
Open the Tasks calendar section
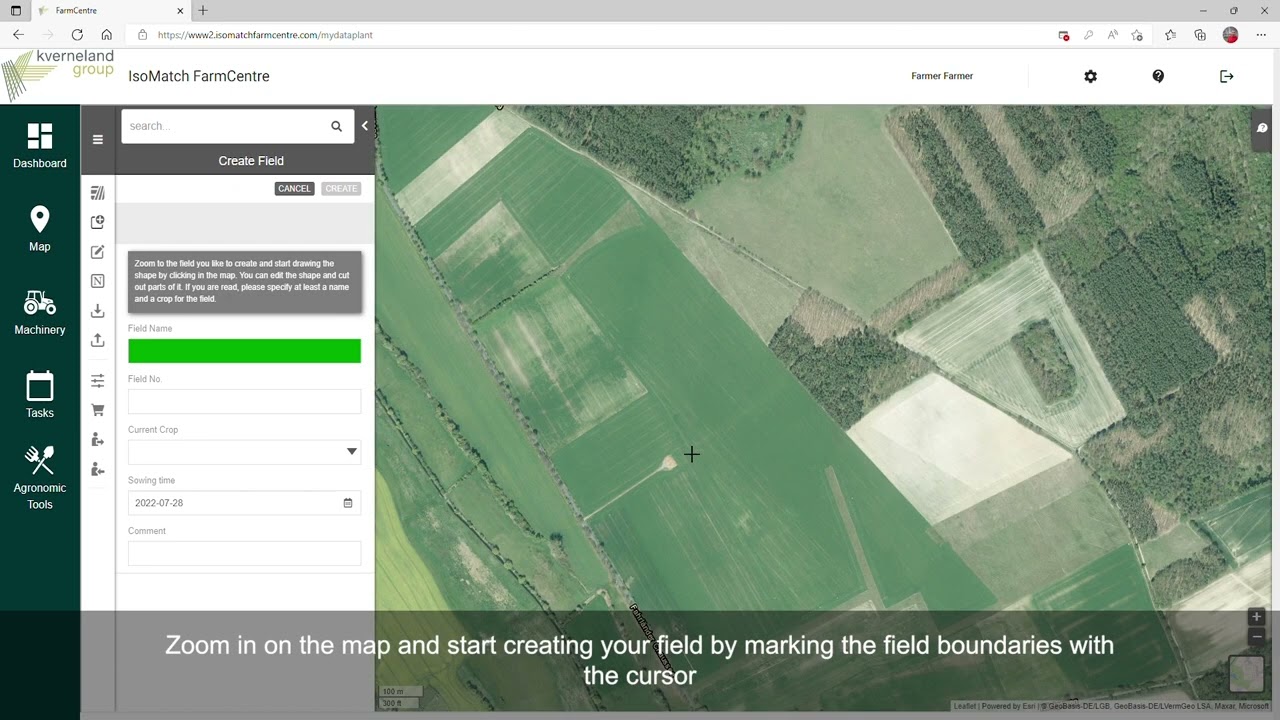click(x=40, y=395)
